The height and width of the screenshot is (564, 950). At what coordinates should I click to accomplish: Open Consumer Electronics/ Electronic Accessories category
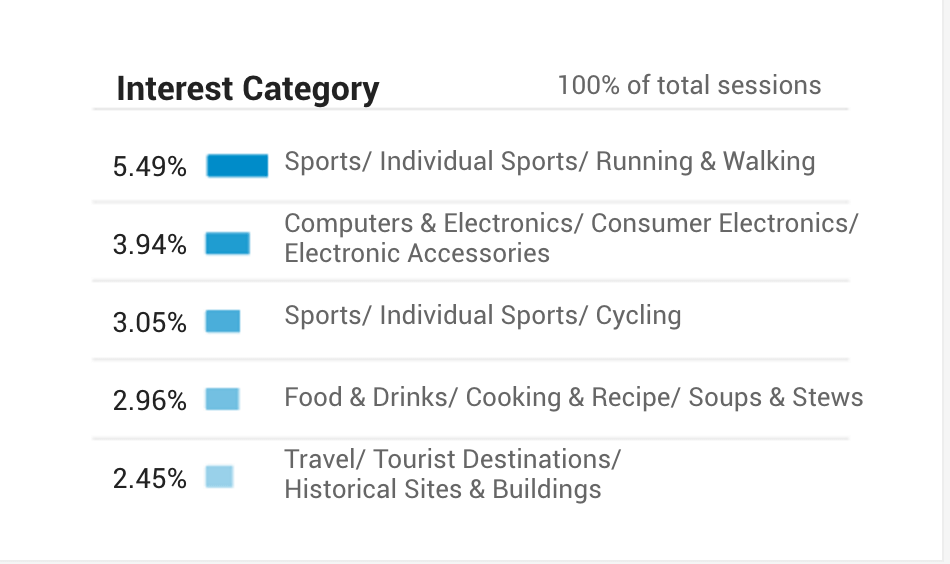[x=571, y=238]
